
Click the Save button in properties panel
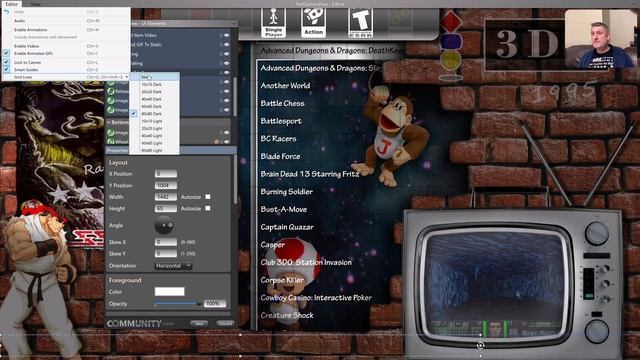[x=199, y=323]
